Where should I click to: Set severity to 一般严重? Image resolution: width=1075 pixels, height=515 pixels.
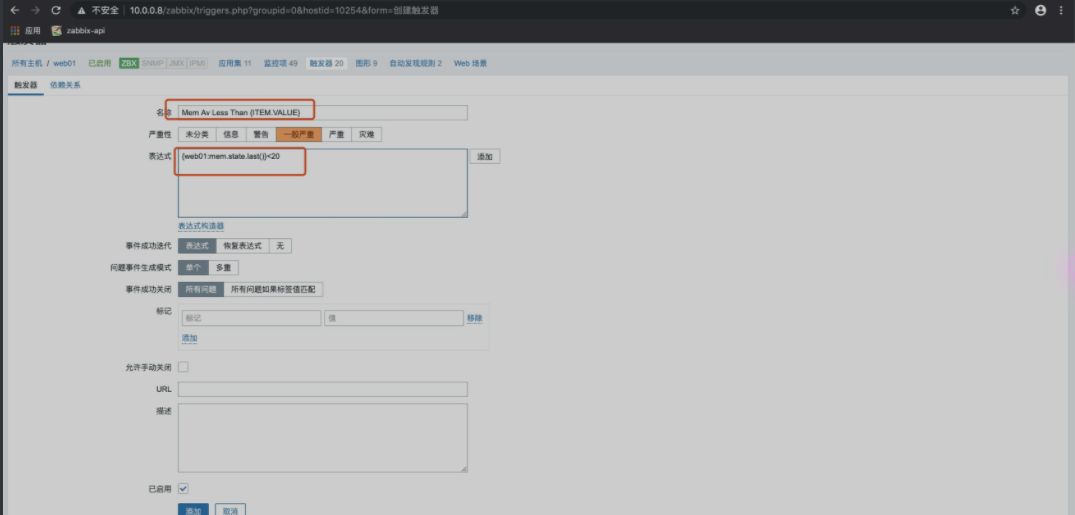298,134
